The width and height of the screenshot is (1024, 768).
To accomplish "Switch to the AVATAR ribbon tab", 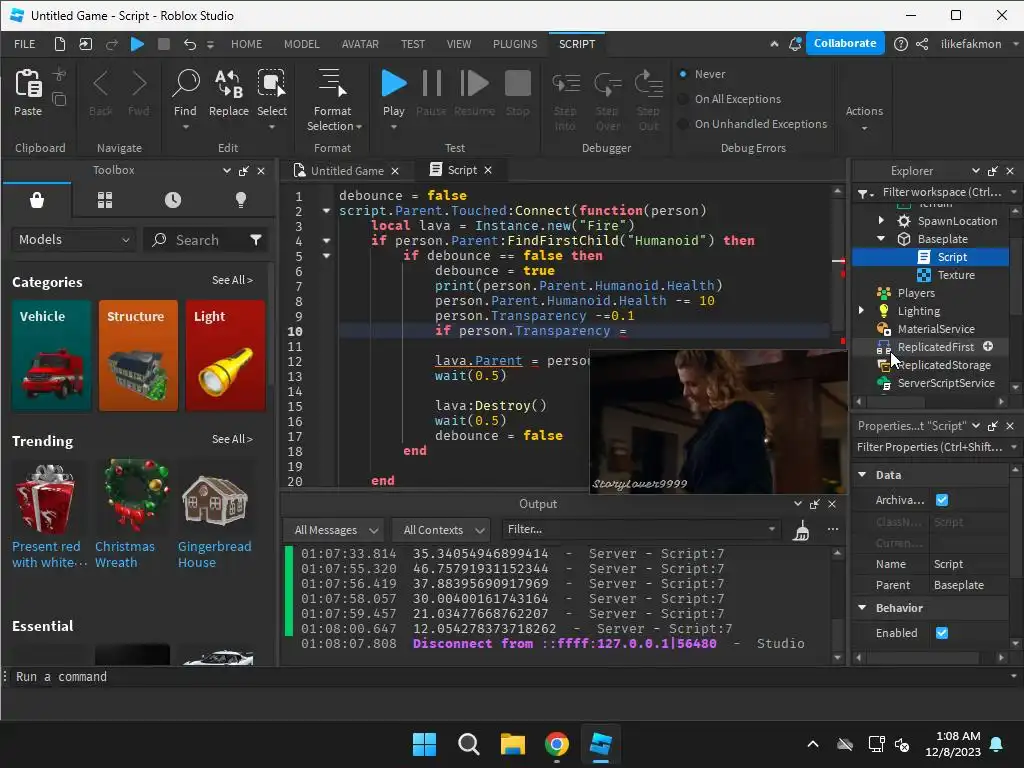I will (360, 44).
